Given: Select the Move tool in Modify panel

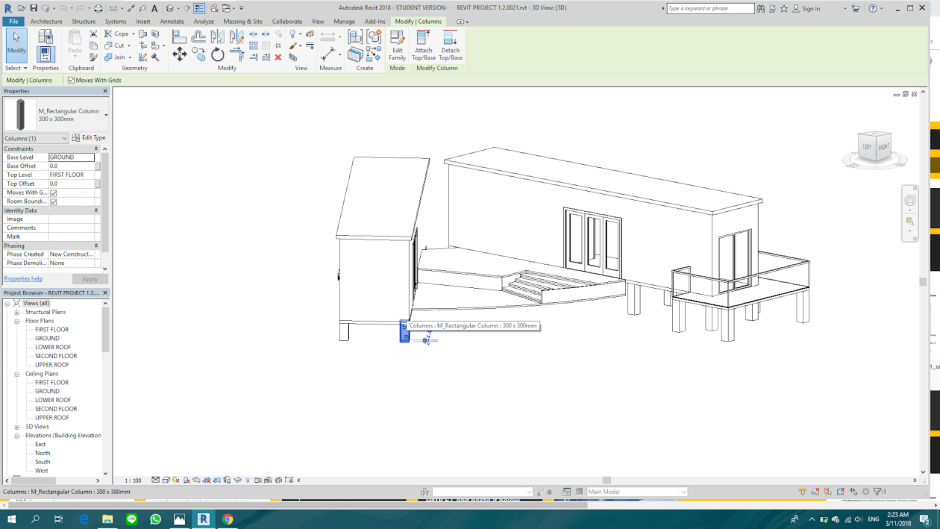Looking at the screenshot, I should 180,55.
